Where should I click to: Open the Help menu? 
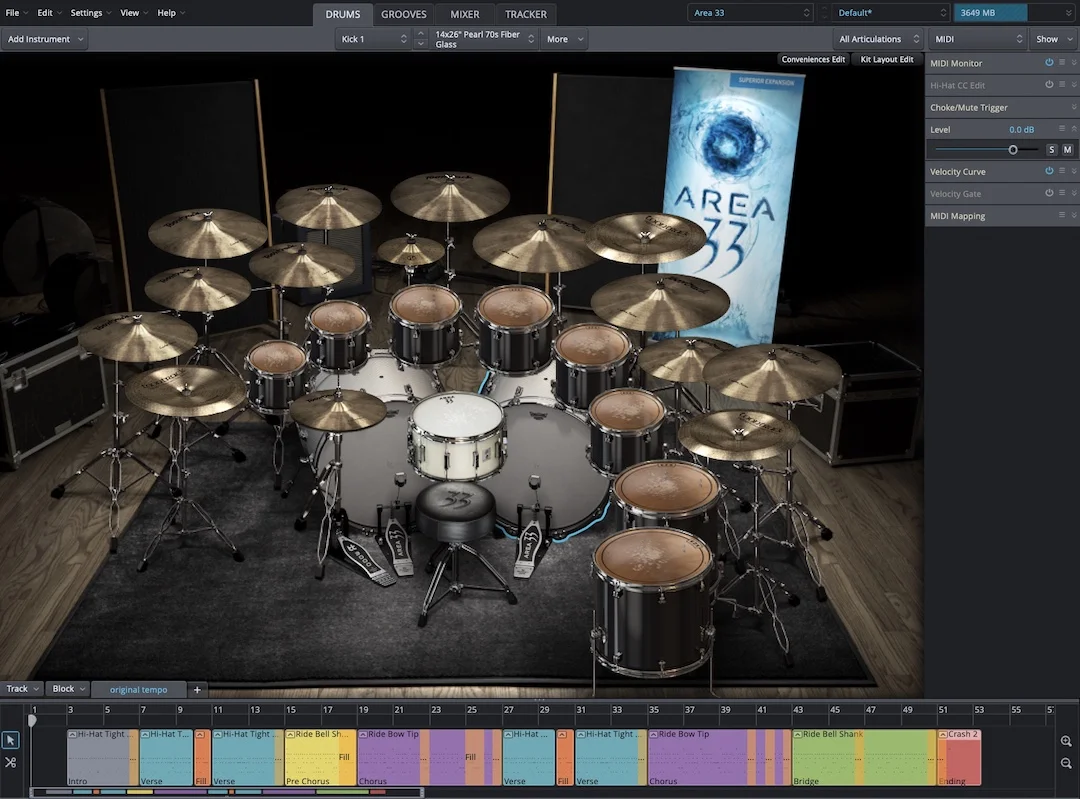[x=171, y=12]
